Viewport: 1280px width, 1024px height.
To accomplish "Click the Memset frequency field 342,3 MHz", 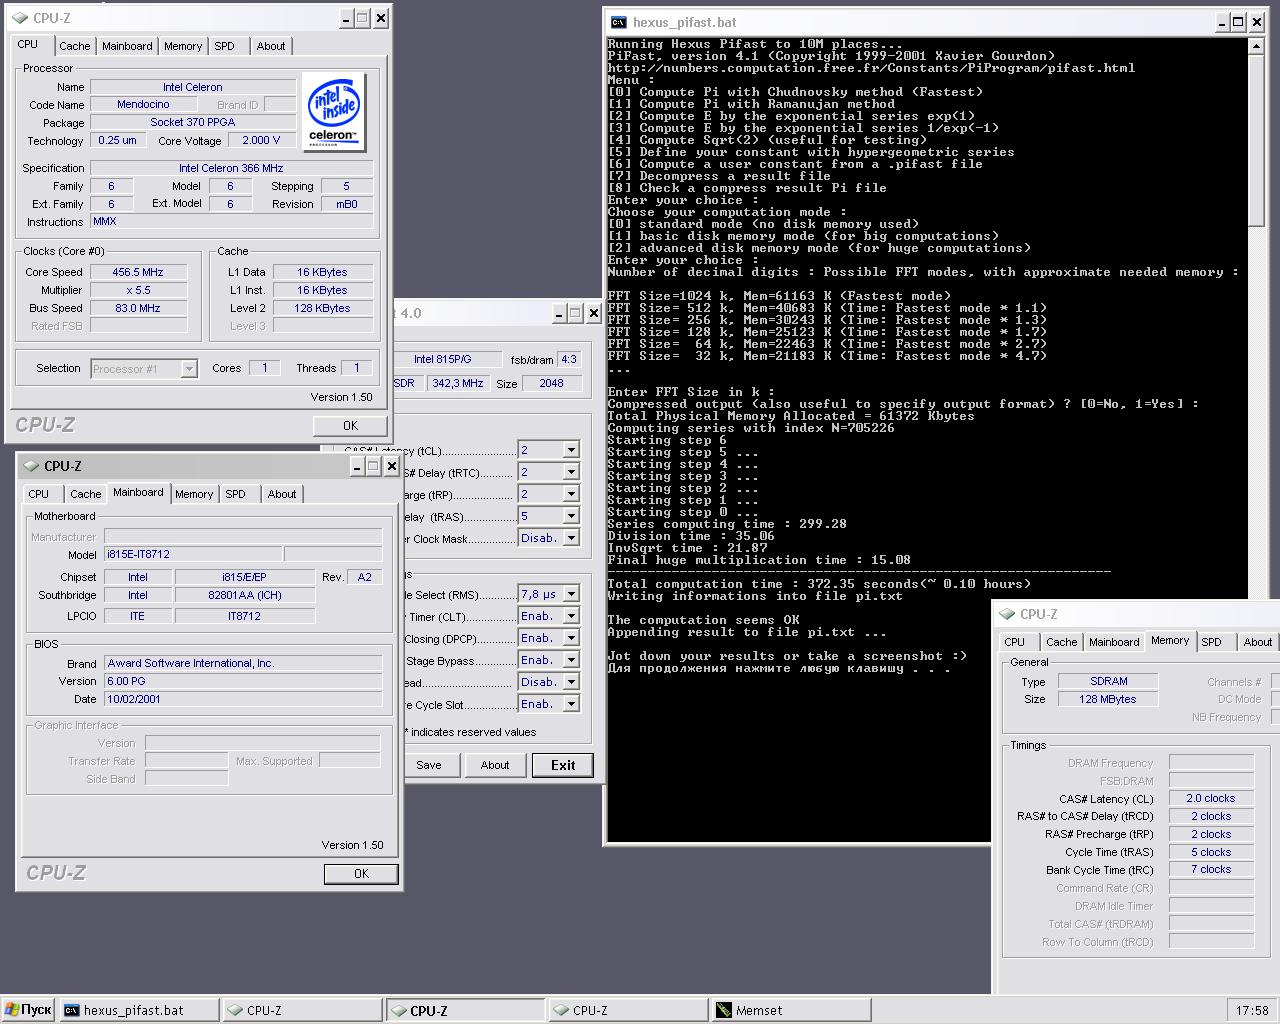I will tap(458, 383).
